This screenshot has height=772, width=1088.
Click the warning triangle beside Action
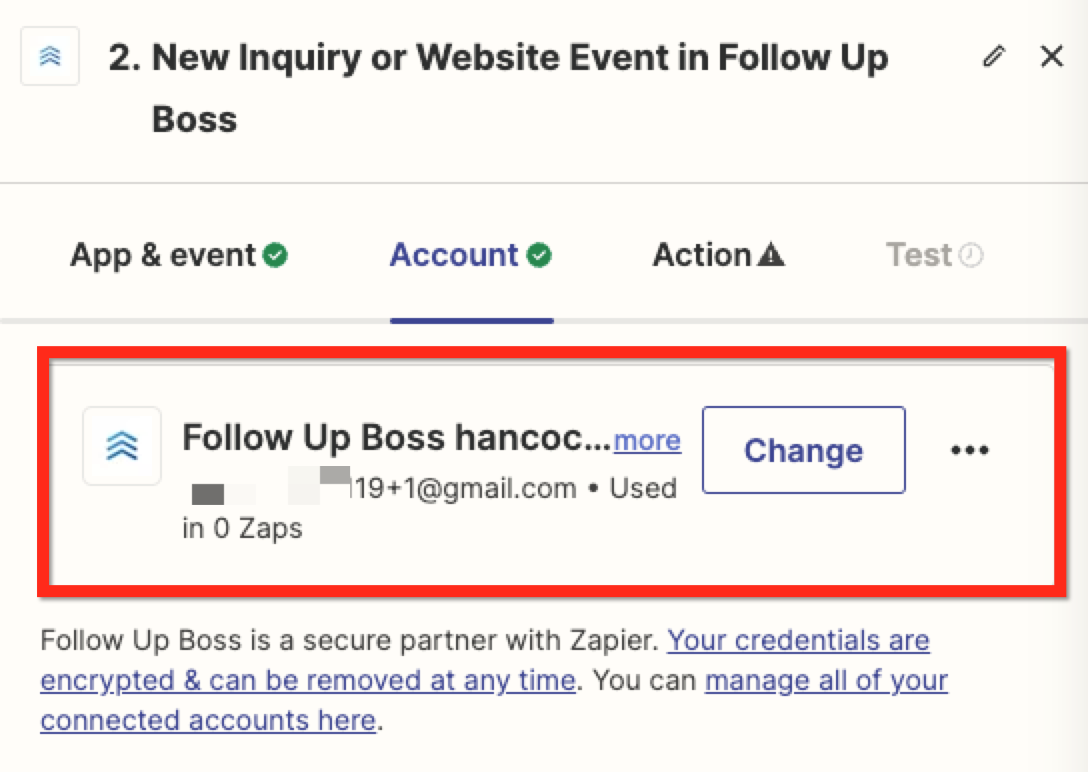(771, 255)
